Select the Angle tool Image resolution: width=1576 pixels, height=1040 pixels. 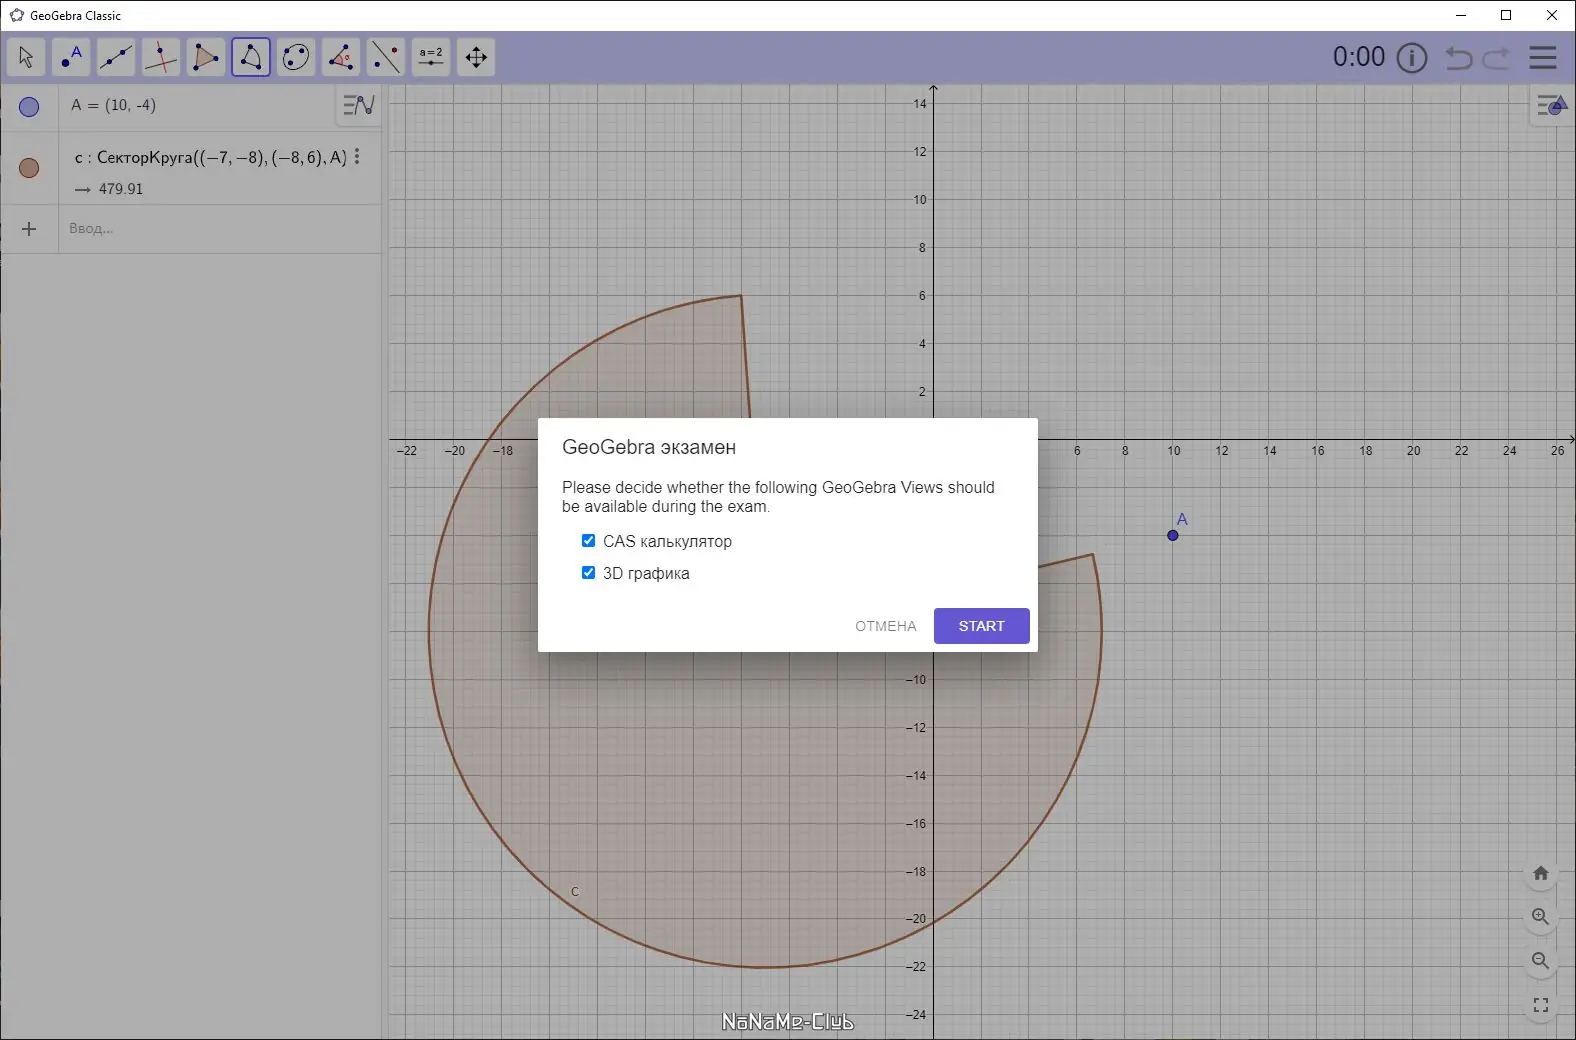point(341,57)
